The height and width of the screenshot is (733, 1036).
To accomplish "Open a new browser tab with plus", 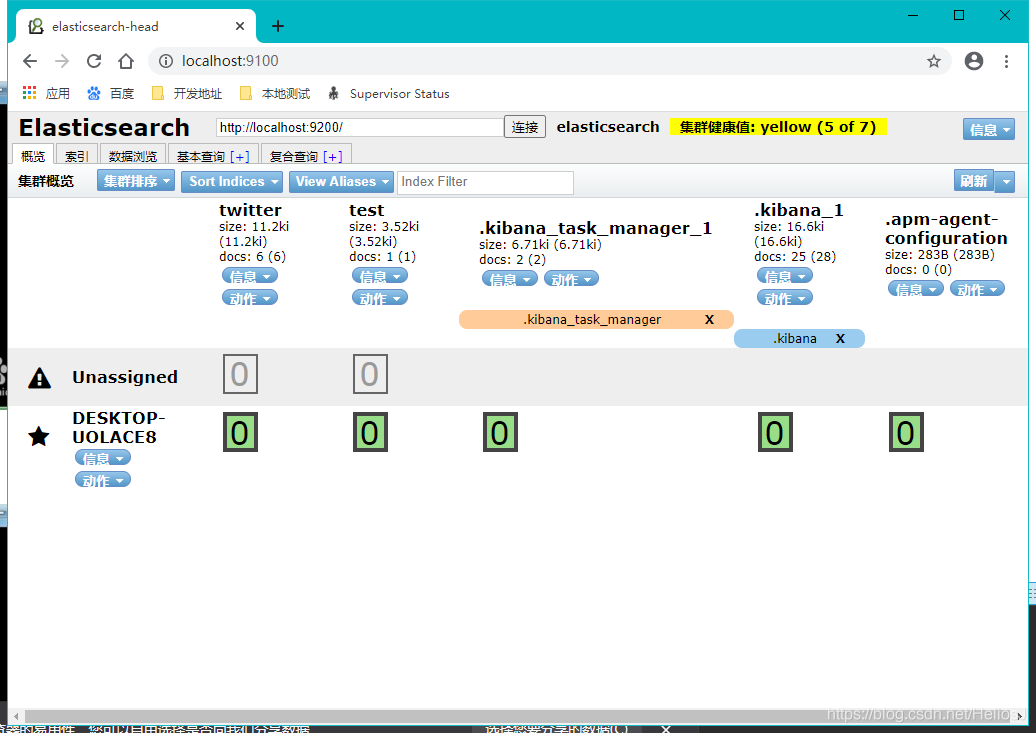I will click(278, 26).
